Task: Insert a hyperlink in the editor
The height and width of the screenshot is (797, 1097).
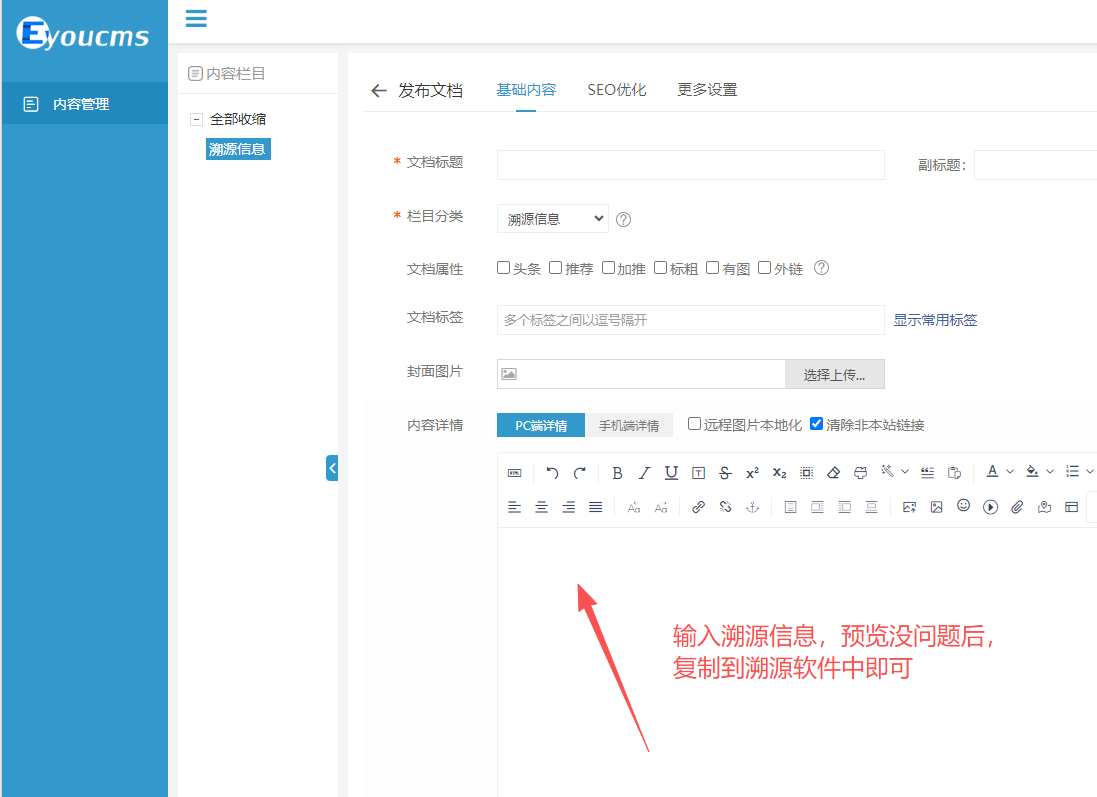Action: pos(699,506)
